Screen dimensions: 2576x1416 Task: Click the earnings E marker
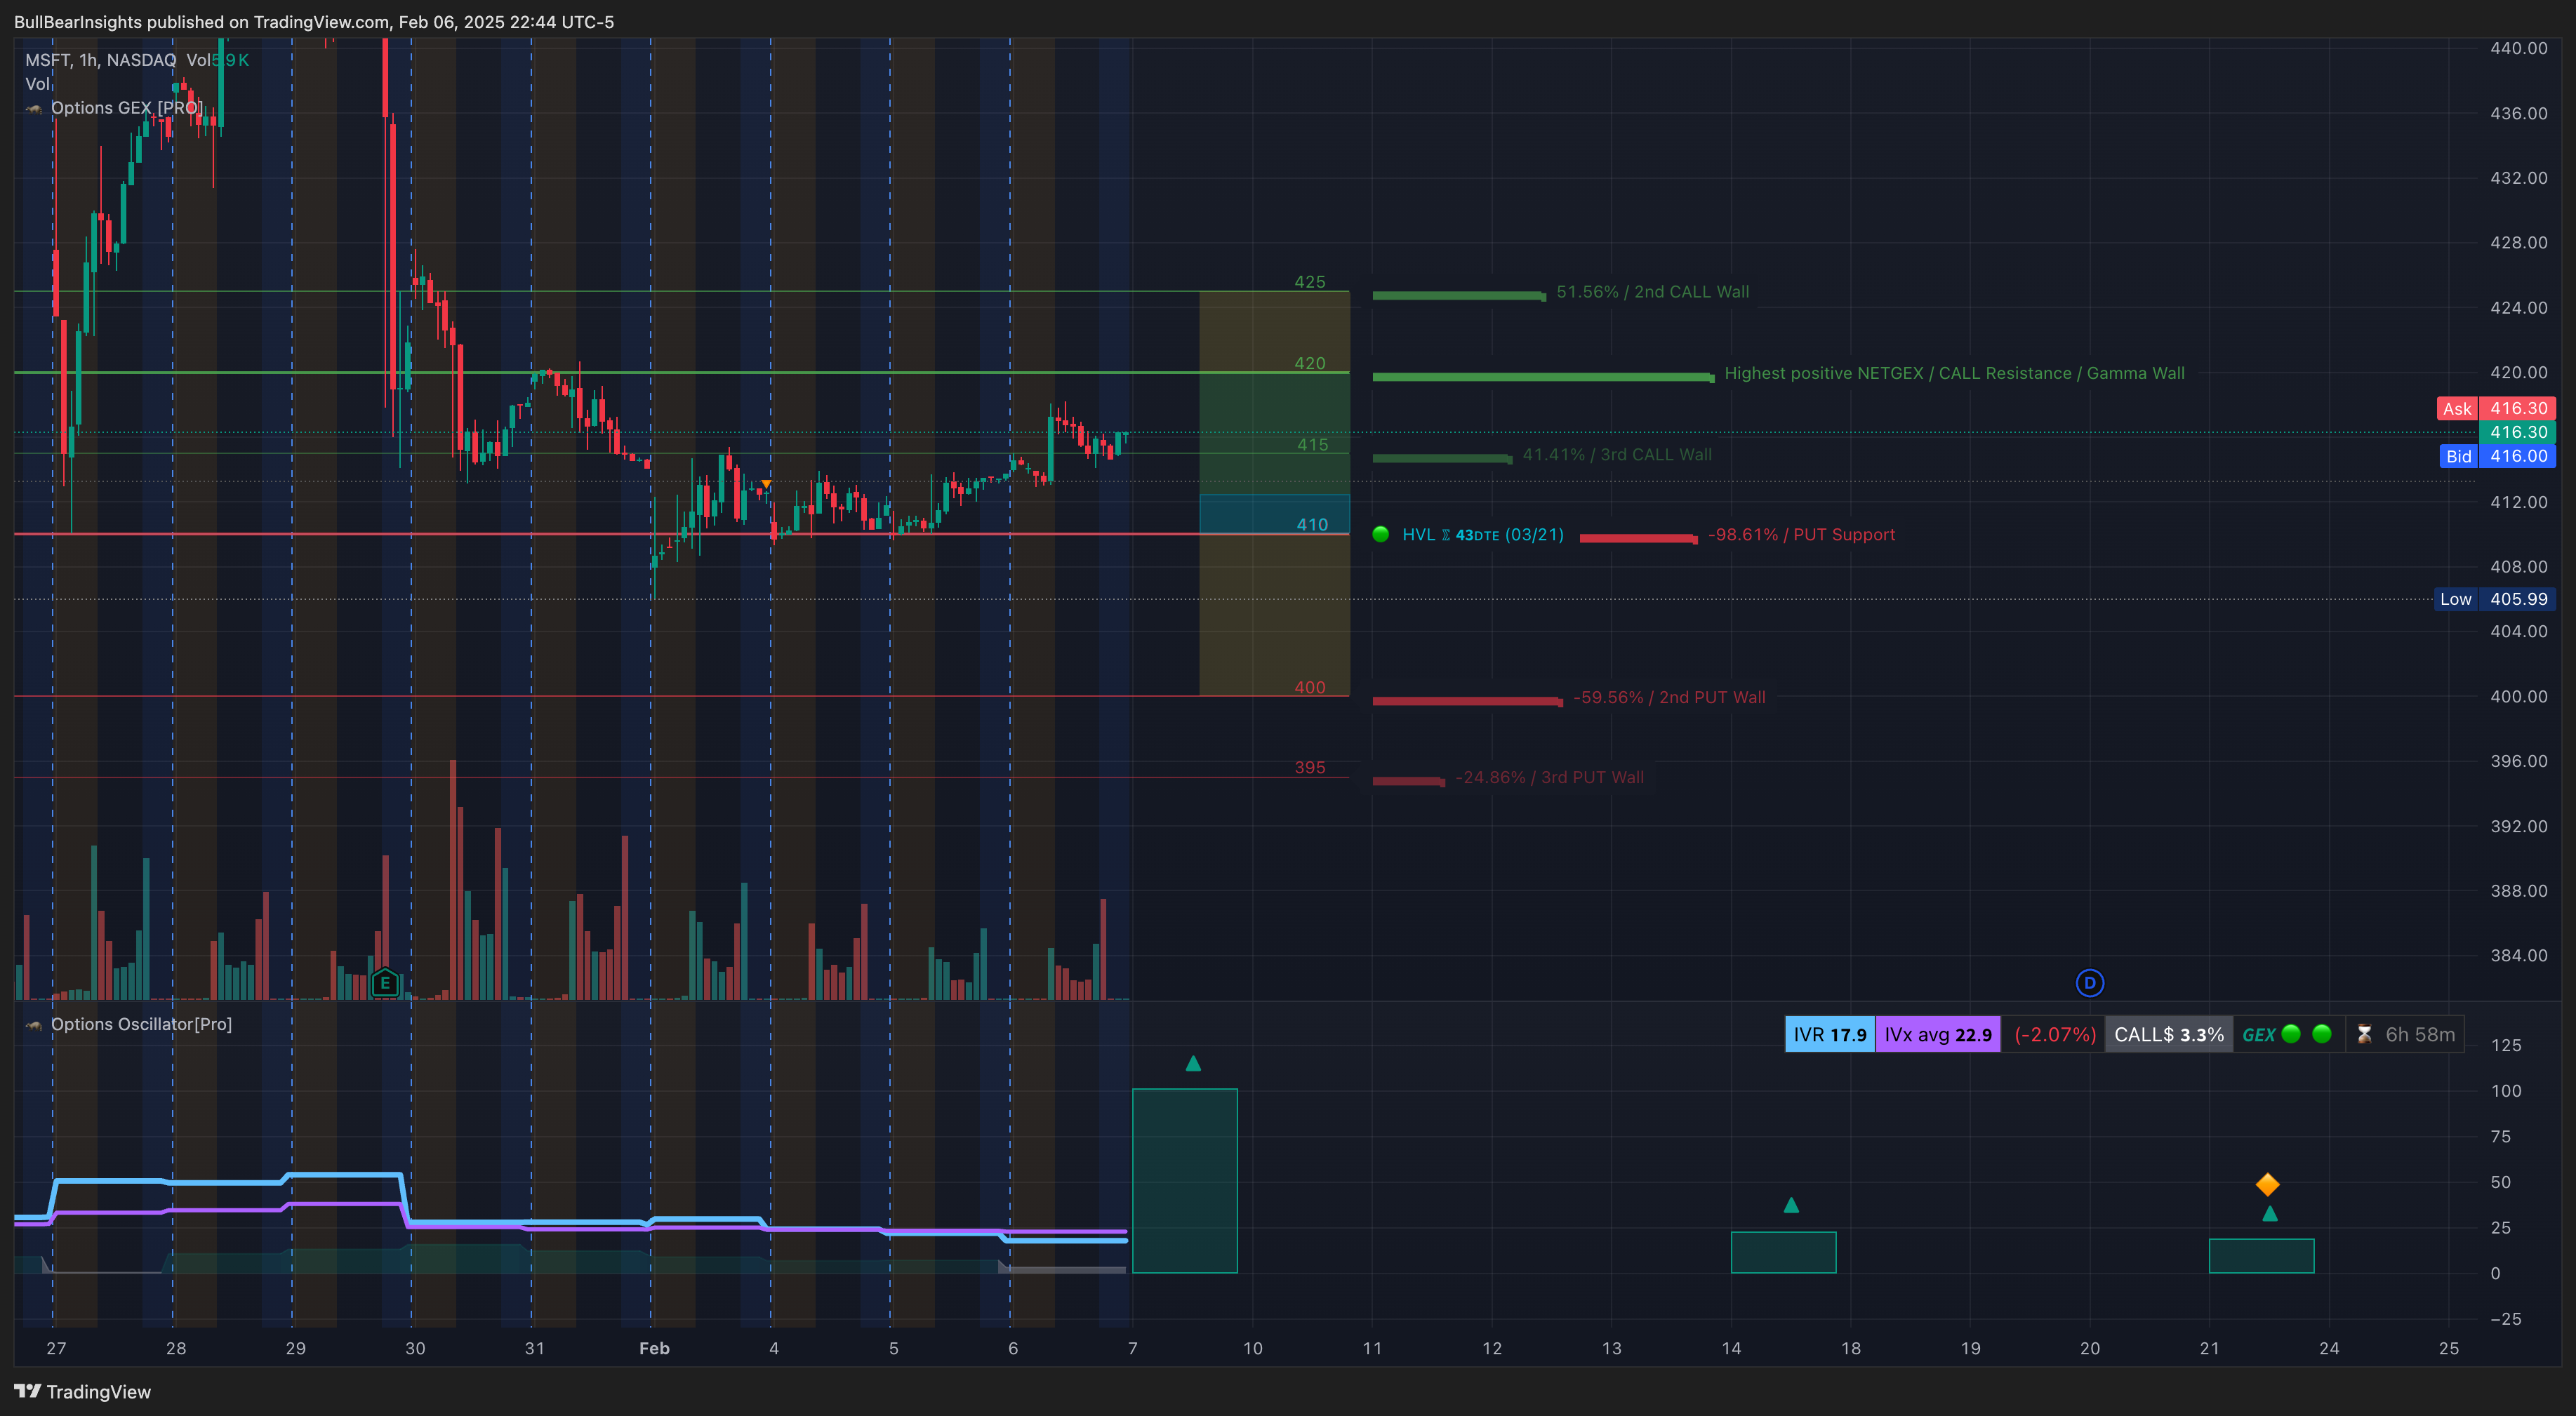coord(385,983)
